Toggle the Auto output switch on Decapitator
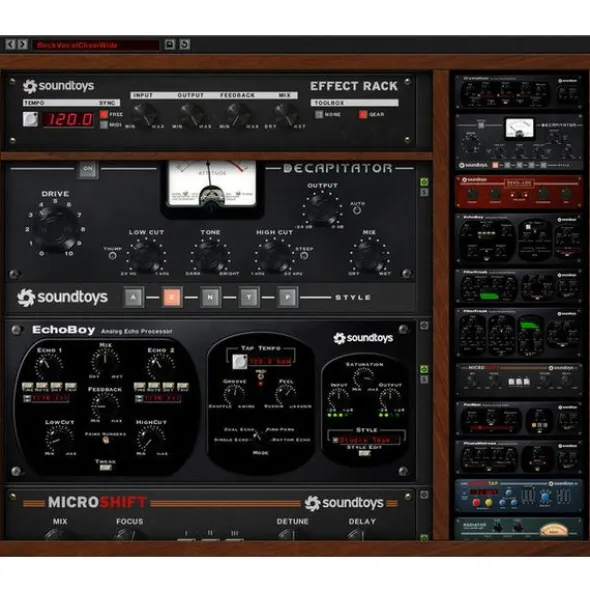Viewport: 590px width, 591px height. pyautogui.click(x=357, y=211)
